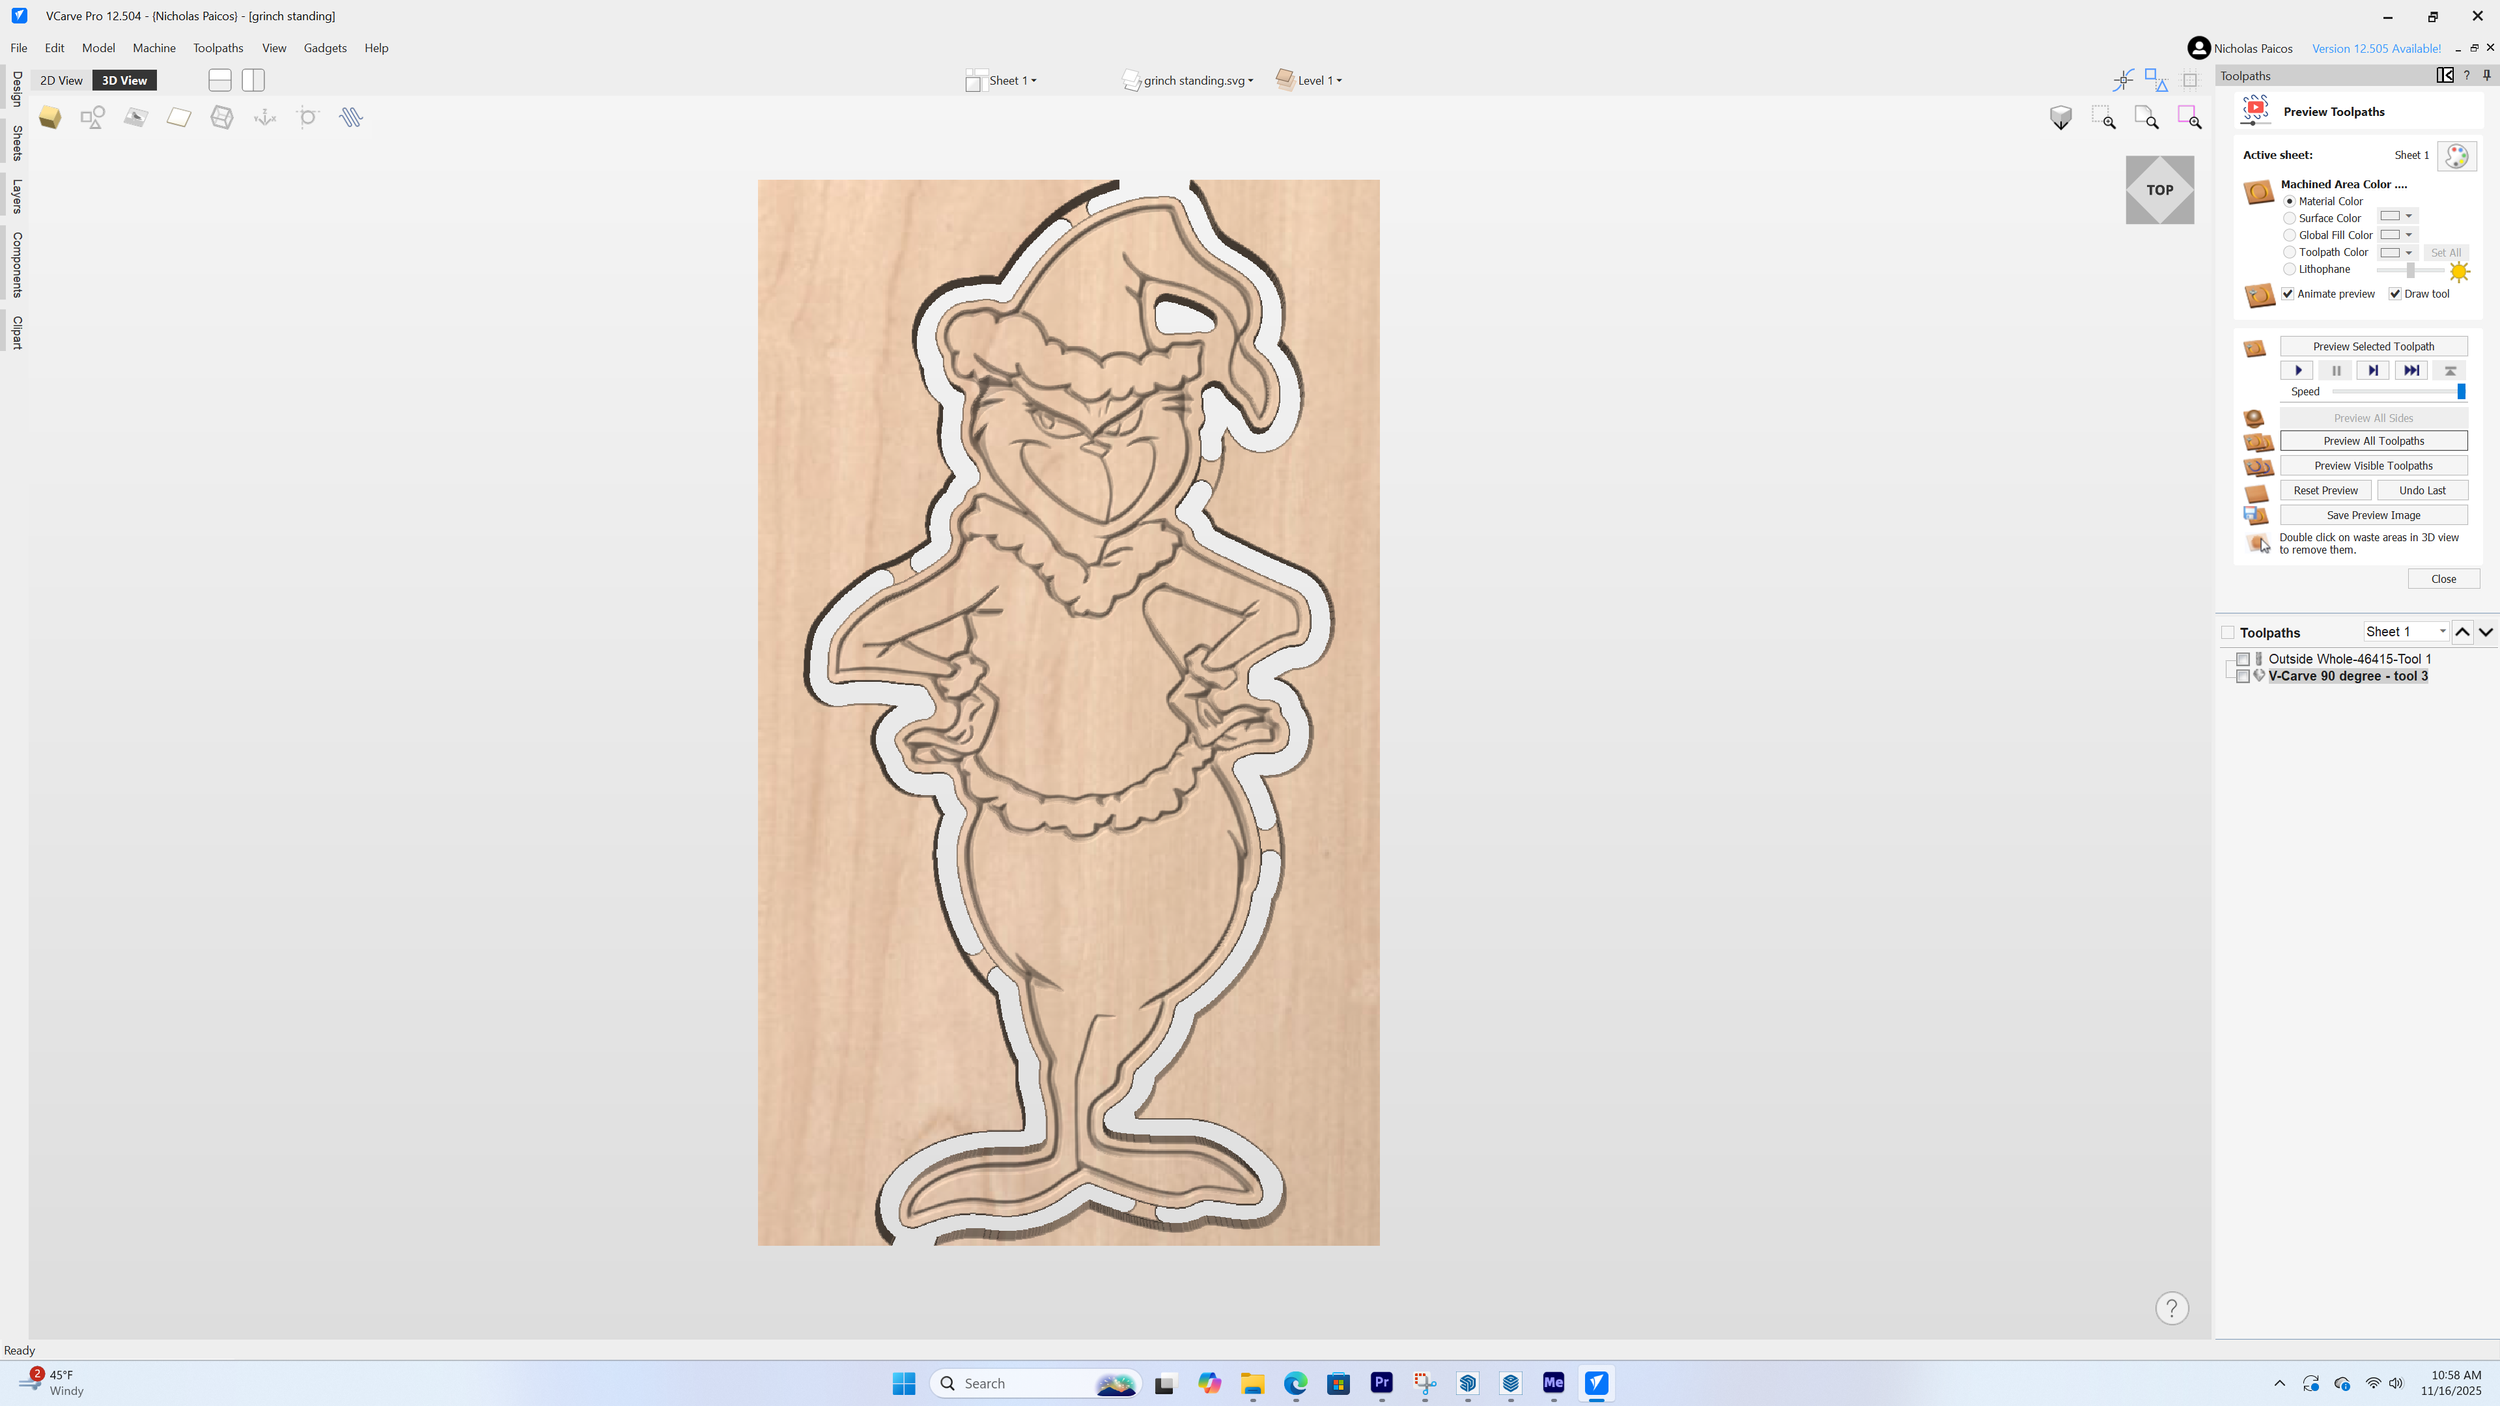Click the sun brightness icon
Screen dimensions: 2500x1406
click(2460, 271)
